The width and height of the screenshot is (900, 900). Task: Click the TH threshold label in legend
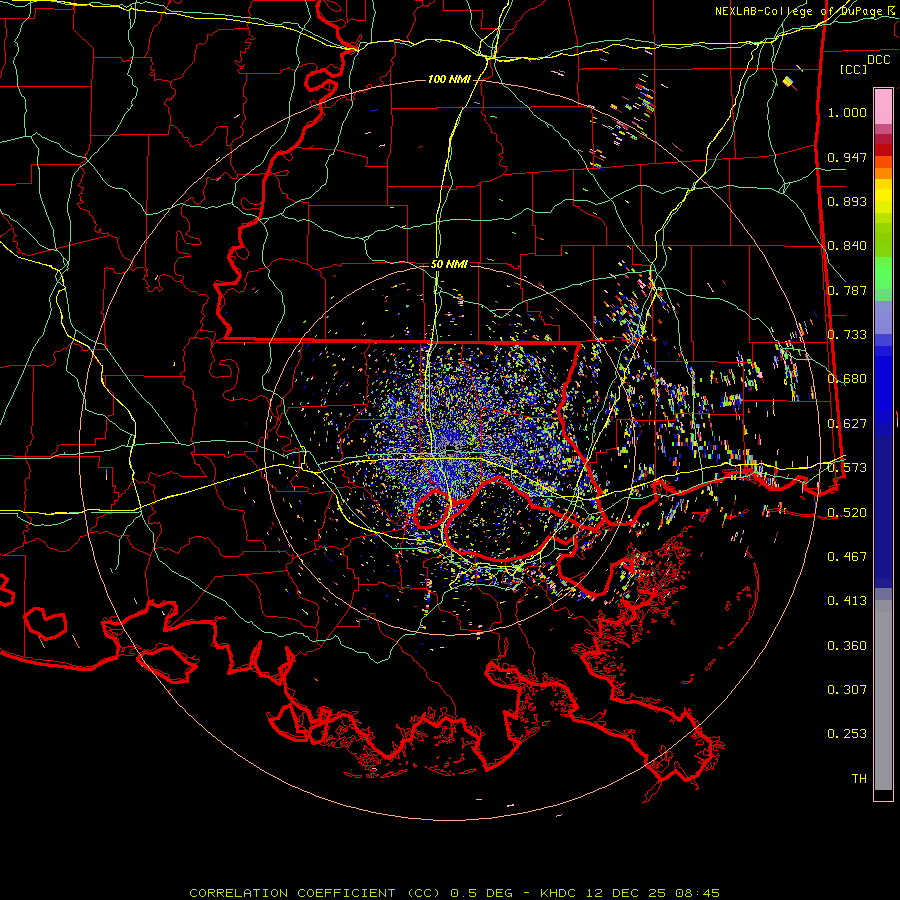(859, 779)
